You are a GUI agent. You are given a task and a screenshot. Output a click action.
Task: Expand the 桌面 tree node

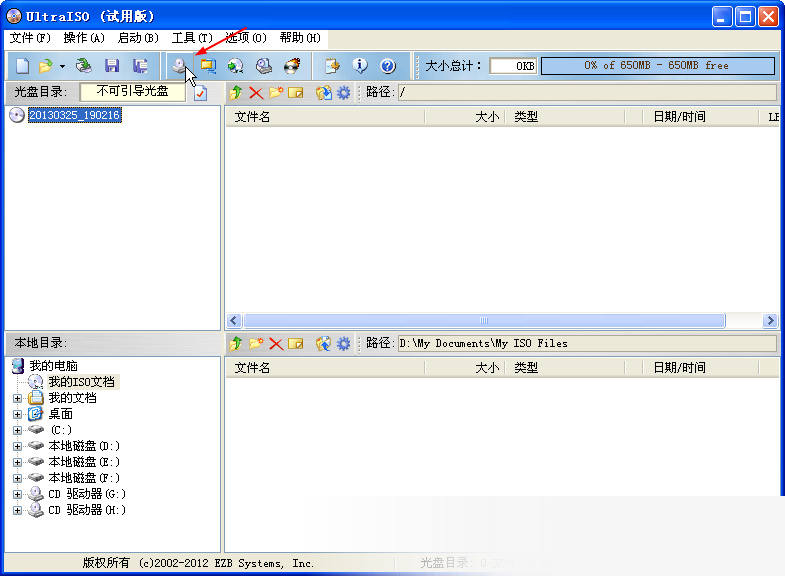(x=18, y=414)
